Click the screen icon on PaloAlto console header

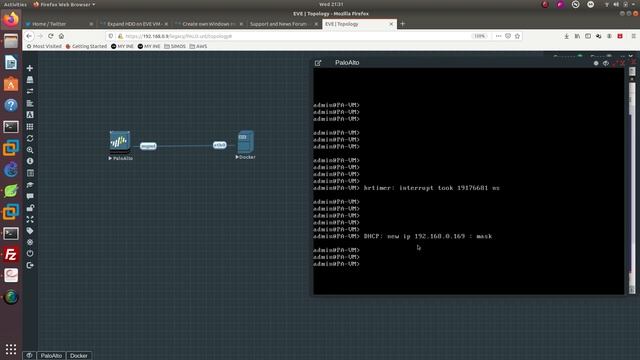point(606,63)
